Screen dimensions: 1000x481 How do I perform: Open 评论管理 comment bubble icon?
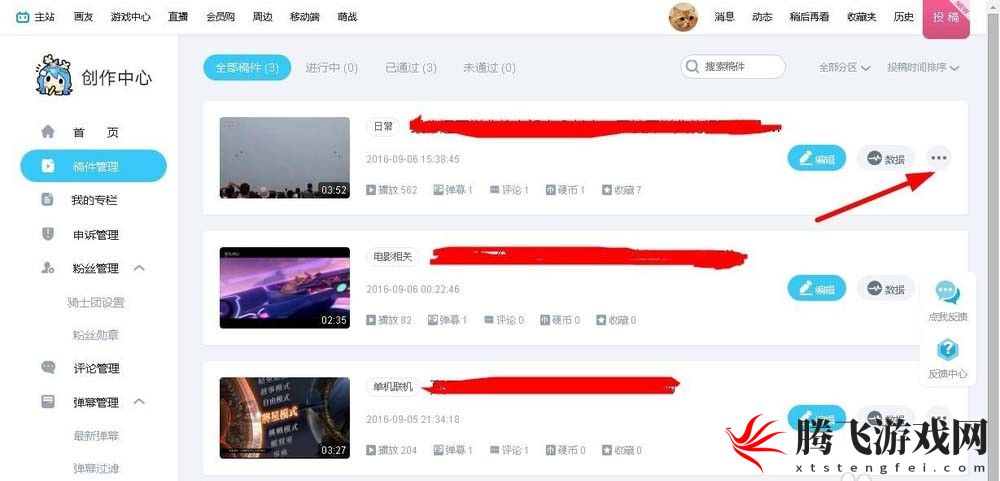pos(48,367)
